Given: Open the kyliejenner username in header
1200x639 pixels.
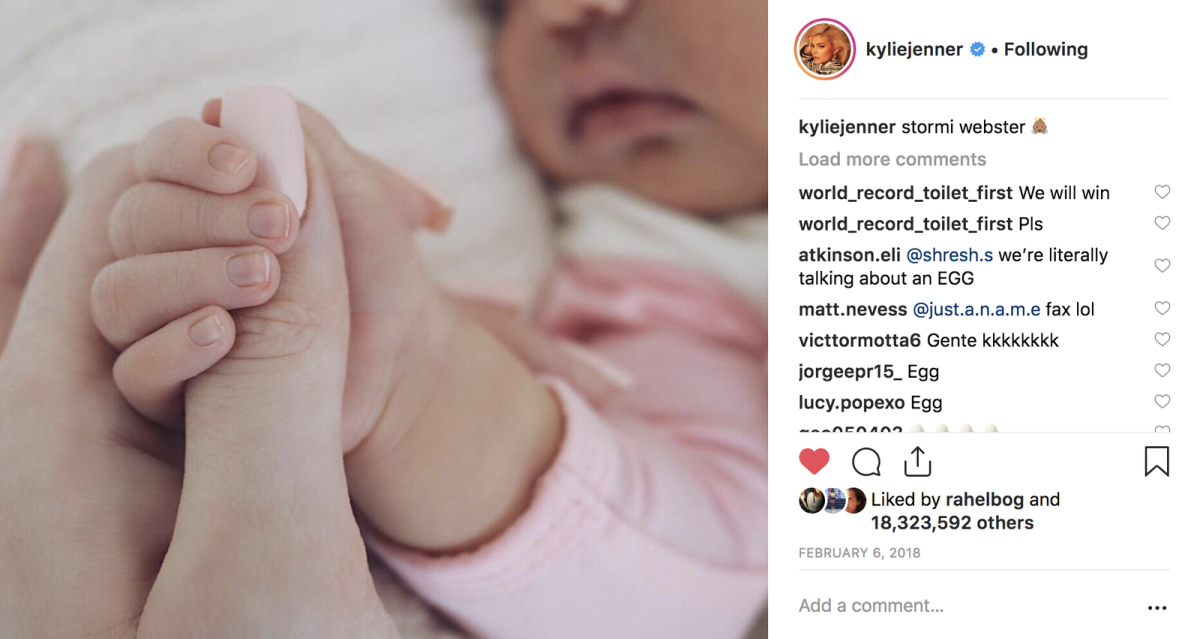Looking at the screenshot, I should click(x=915, y=49).
